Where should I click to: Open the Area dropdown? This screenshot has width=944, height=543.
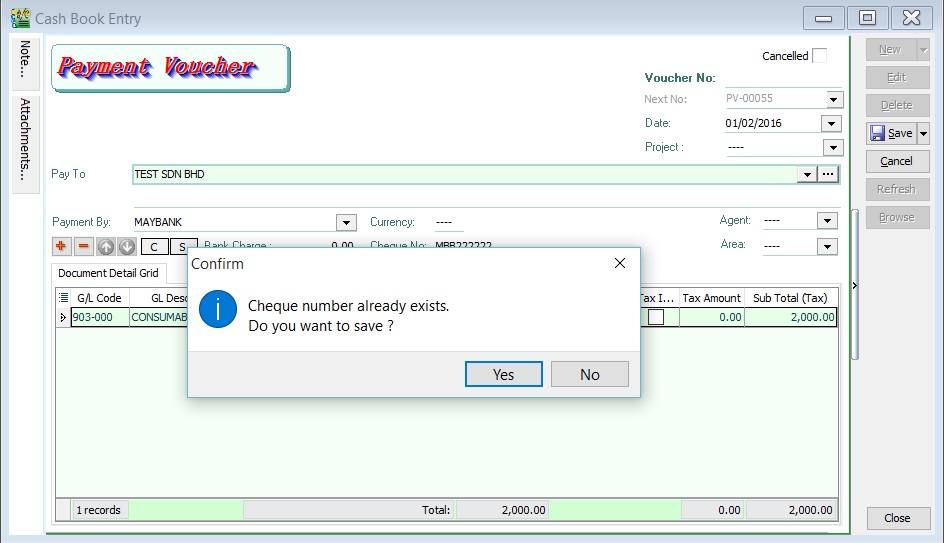827,246
